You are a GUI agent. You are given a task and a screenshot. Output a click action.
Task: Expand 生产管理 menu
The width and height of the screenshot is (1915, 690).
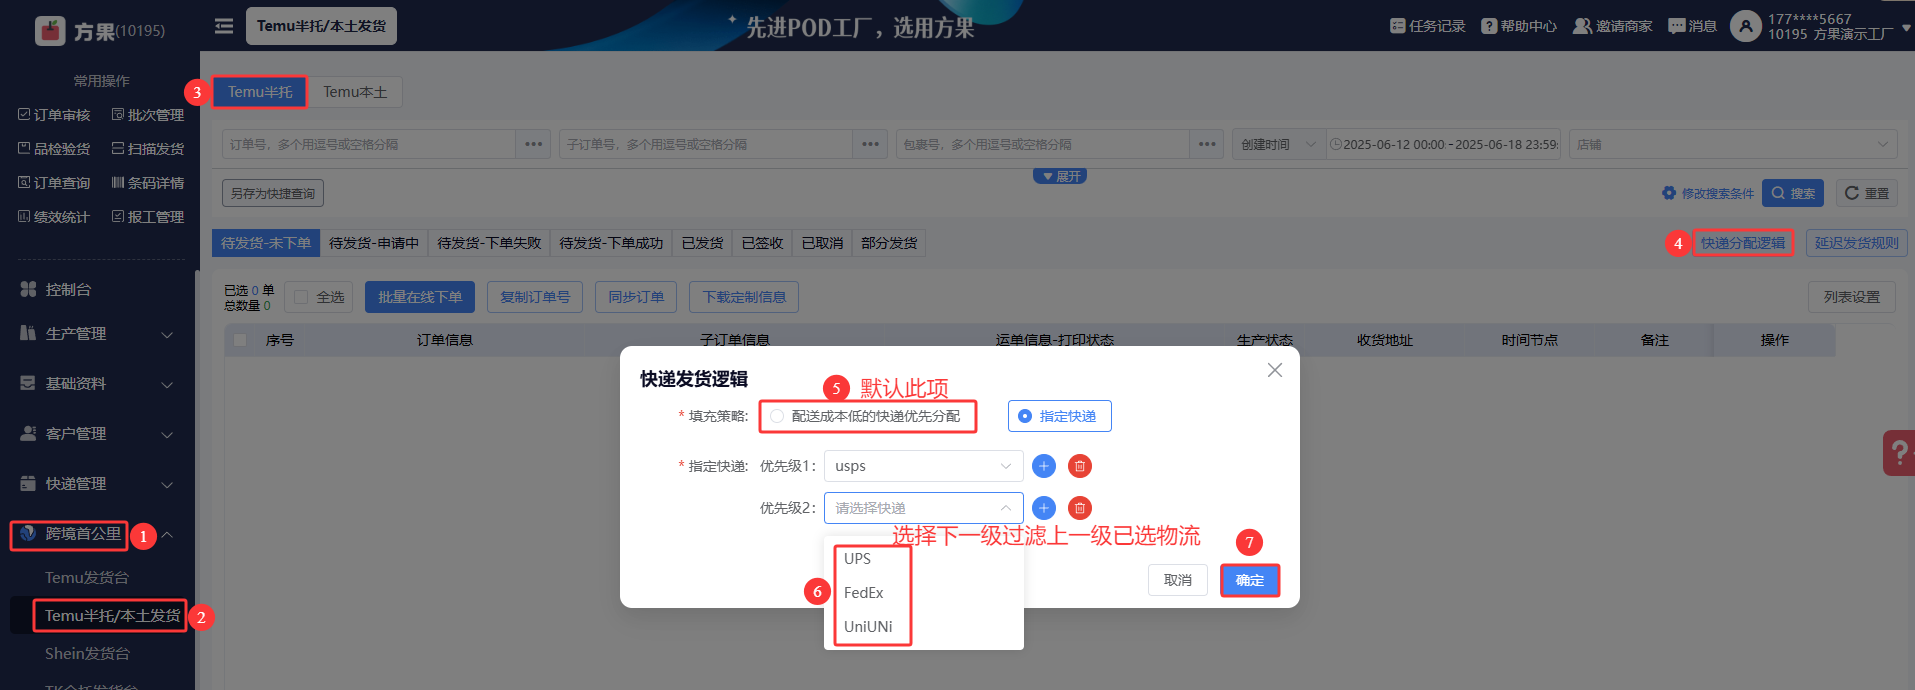coord(97,333)
